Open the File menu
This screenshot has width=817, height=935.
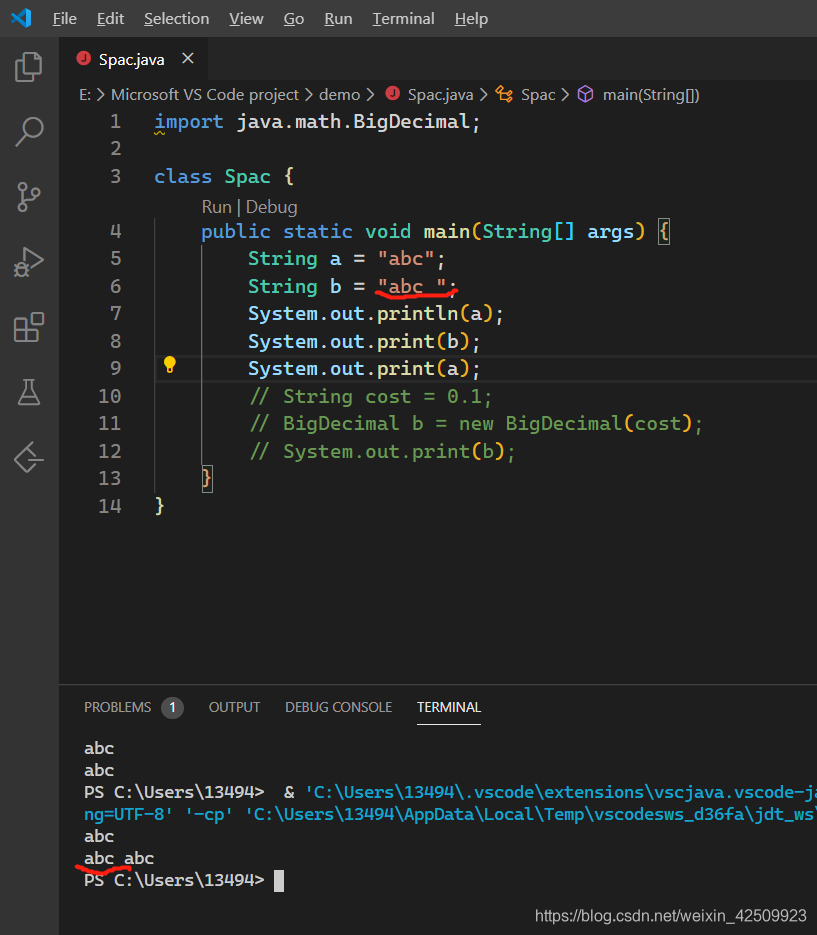pyautogui.click(x=64, y=18)
